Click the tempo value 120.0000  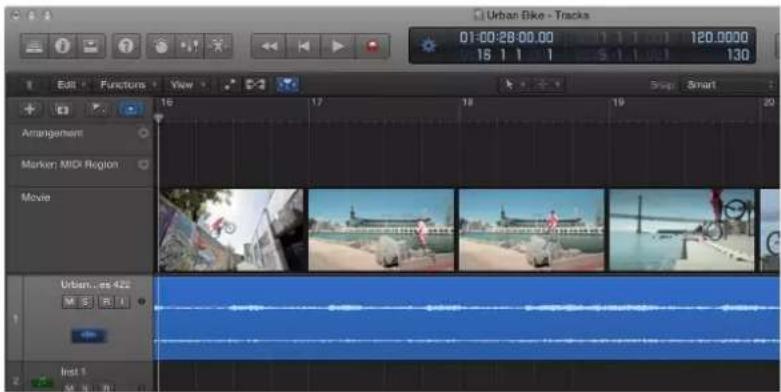pyautogui.click(x=719, y=38)
